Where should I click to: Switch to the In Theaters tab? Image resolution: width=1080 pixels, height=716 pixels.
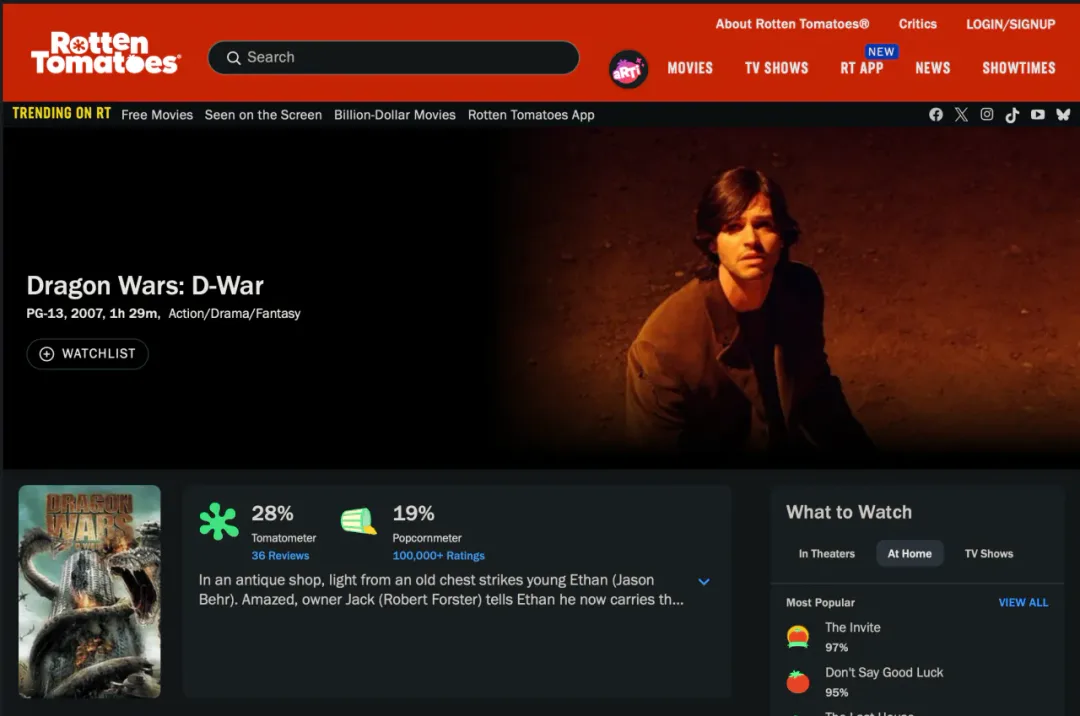(827, 554)
